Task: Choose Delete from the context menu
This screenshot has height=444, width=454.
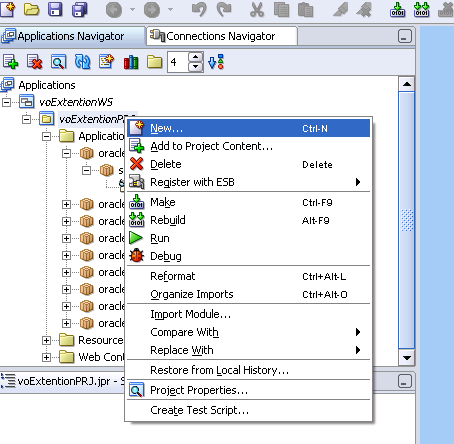Action: click(x=249, y=164)
